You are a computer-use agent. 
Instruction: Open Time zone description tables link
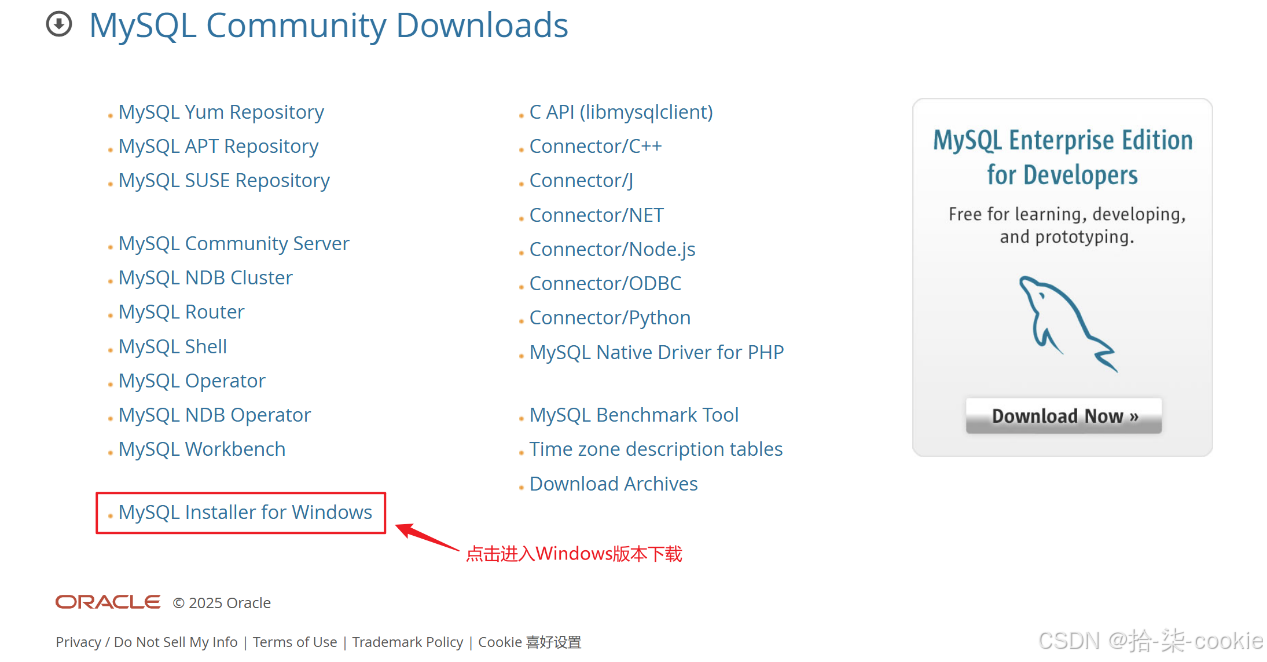point(656,449)
